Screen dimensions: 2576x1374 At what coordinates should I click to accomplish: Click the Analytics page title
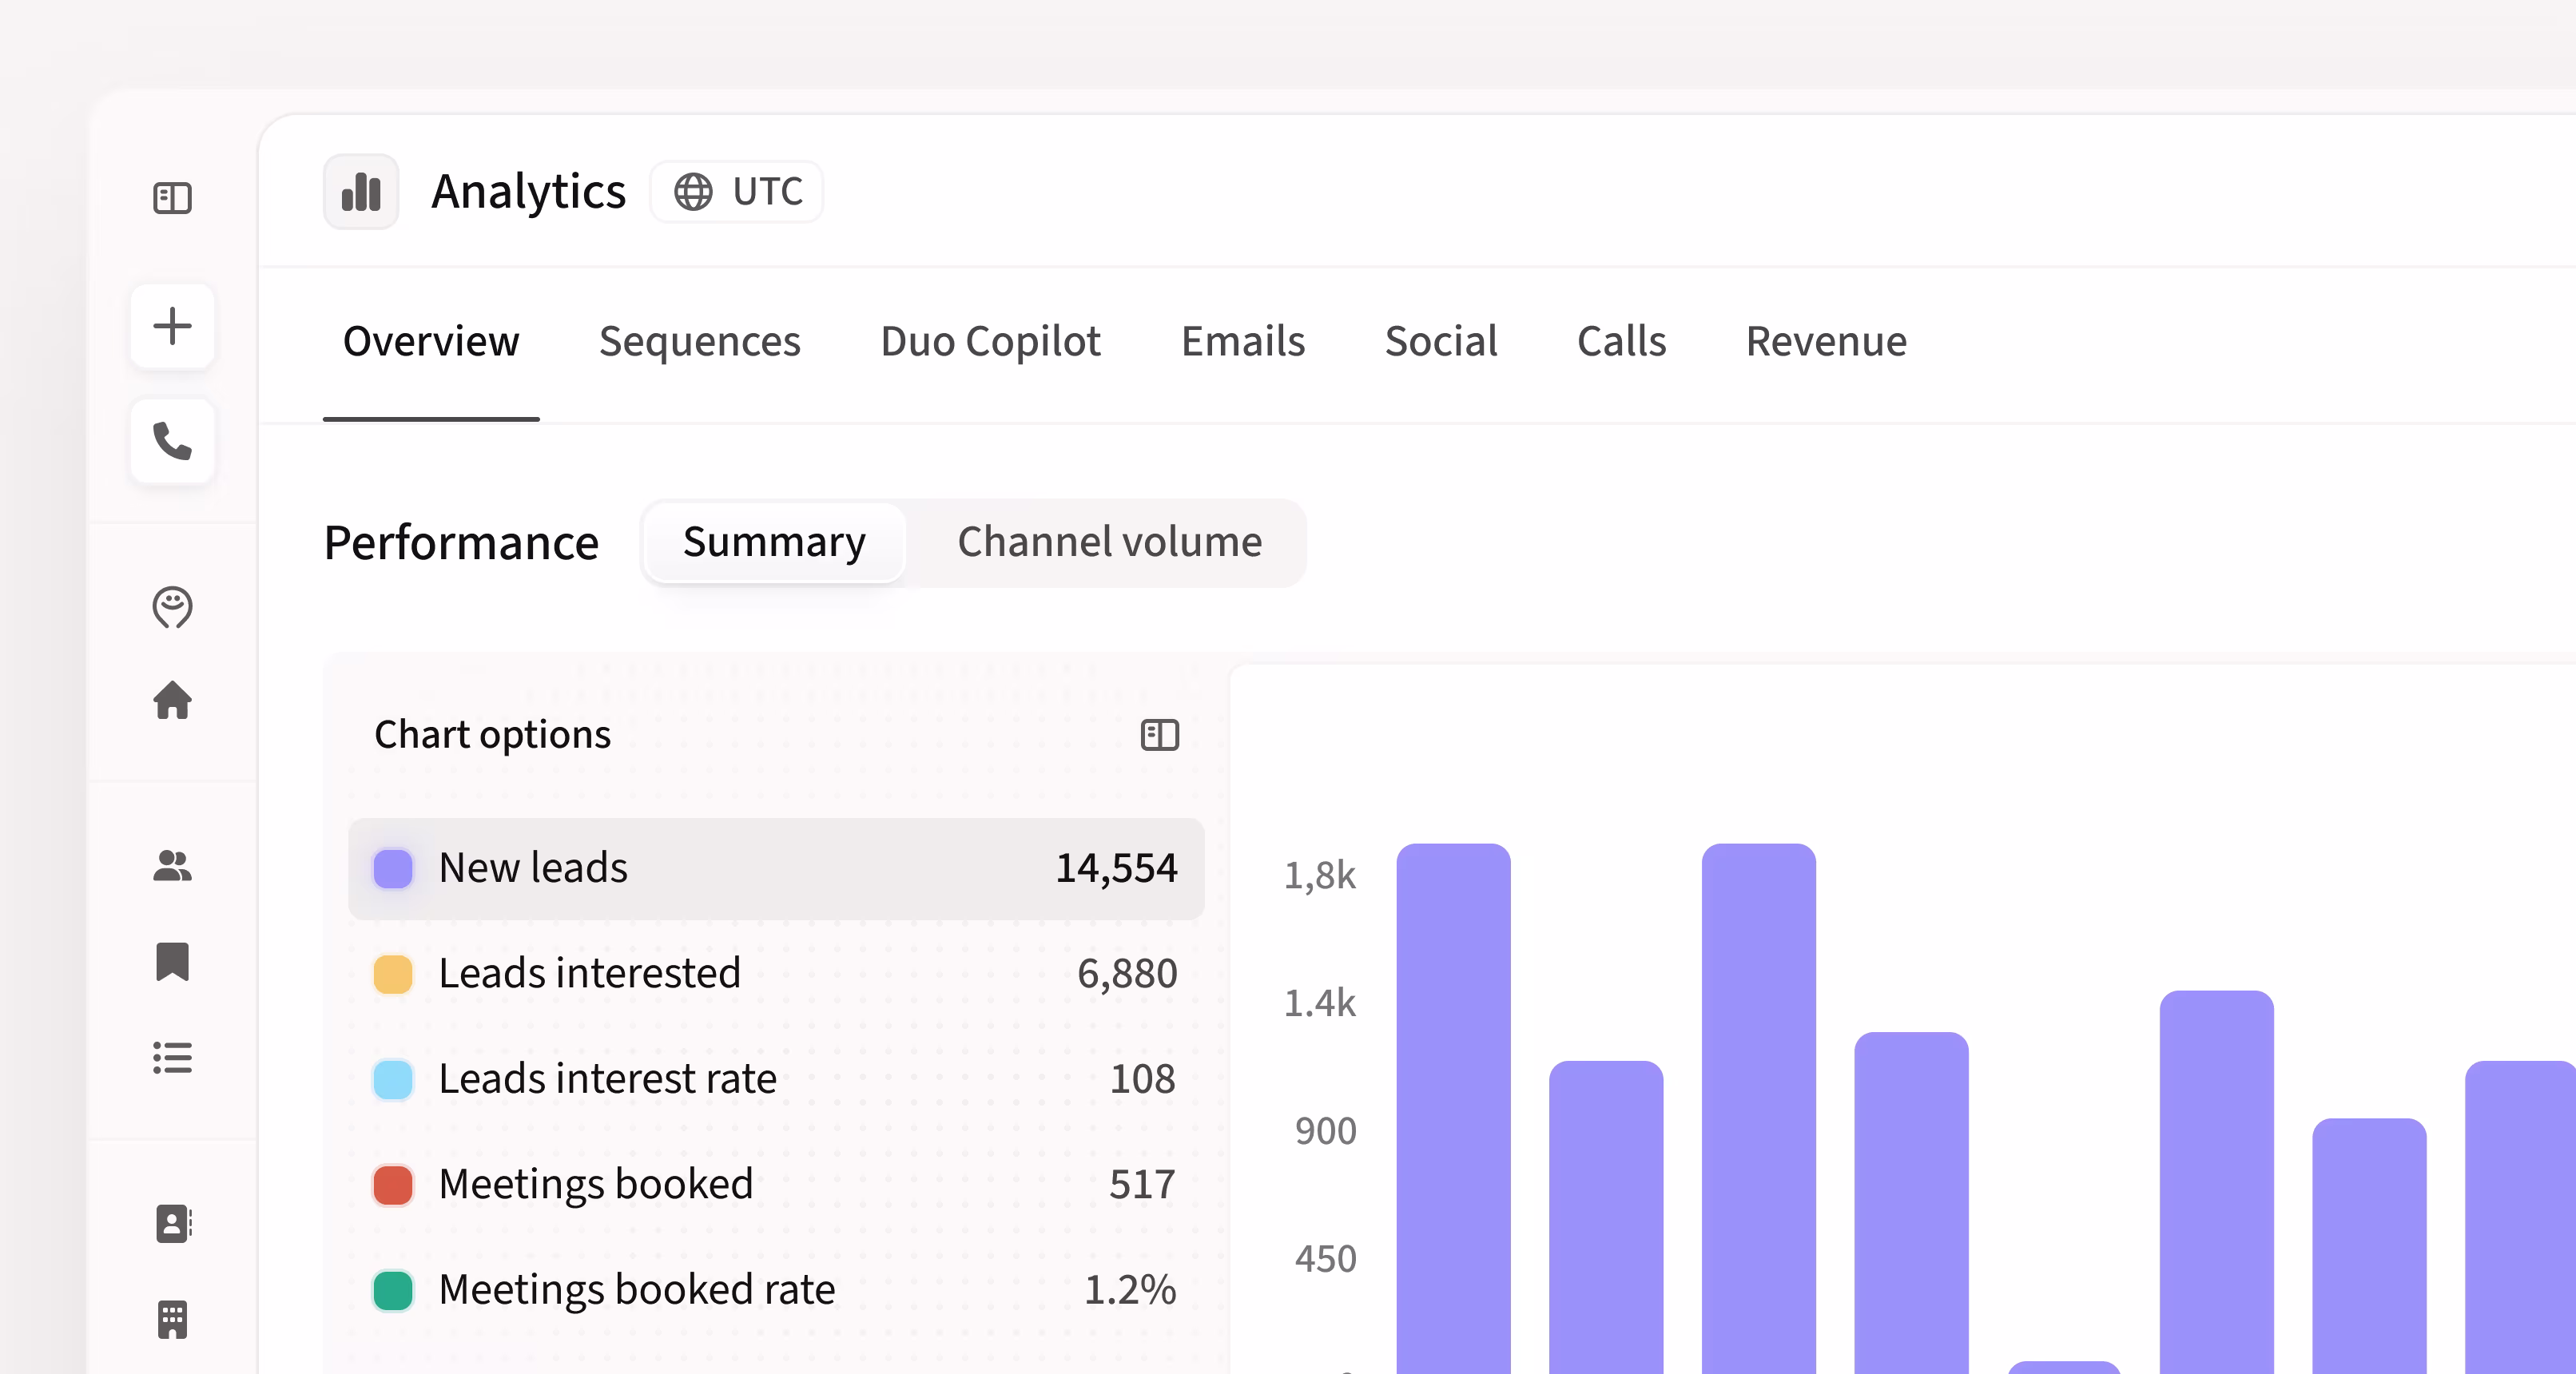click(528, 192)
